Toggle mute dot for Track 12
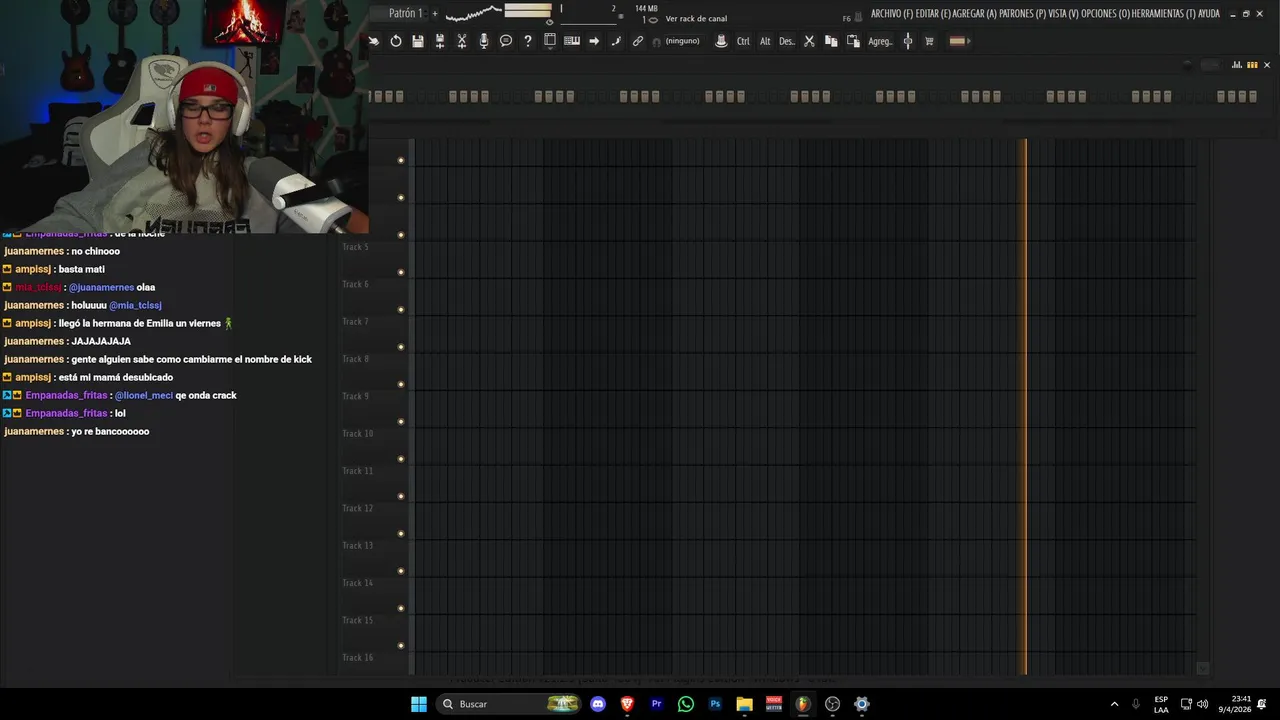The width and height of the screenshot is (1280, 720). click(x=401, y=533)
